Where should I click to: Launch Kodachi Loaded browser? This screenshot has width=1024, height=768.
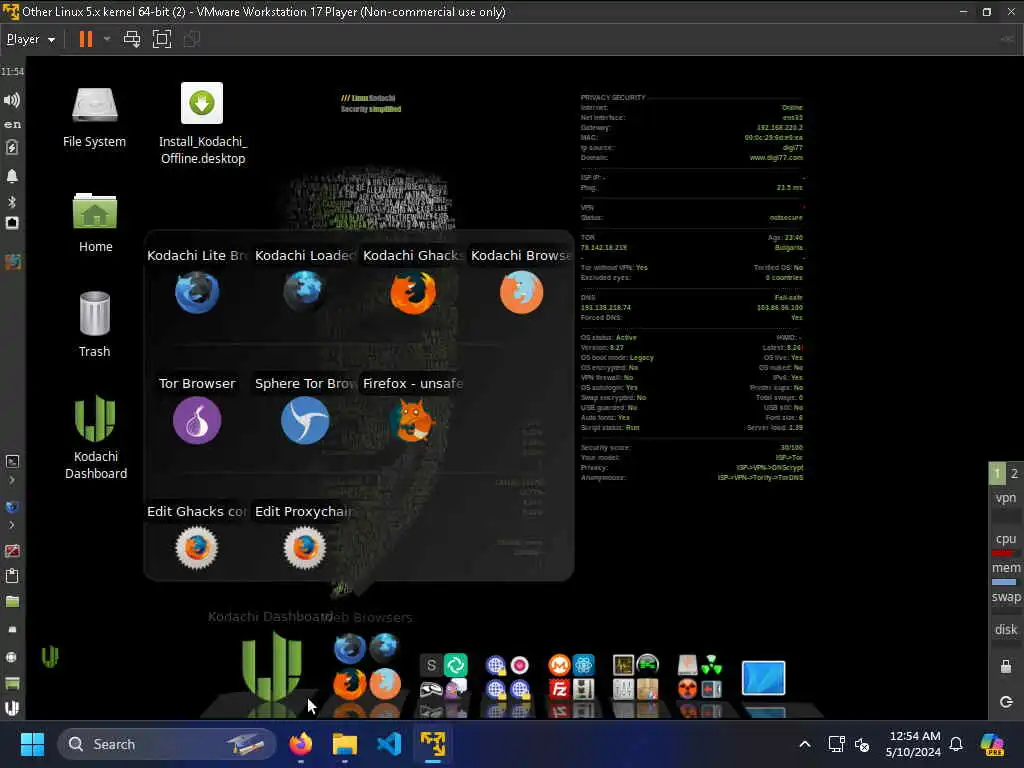coord(304,292)
